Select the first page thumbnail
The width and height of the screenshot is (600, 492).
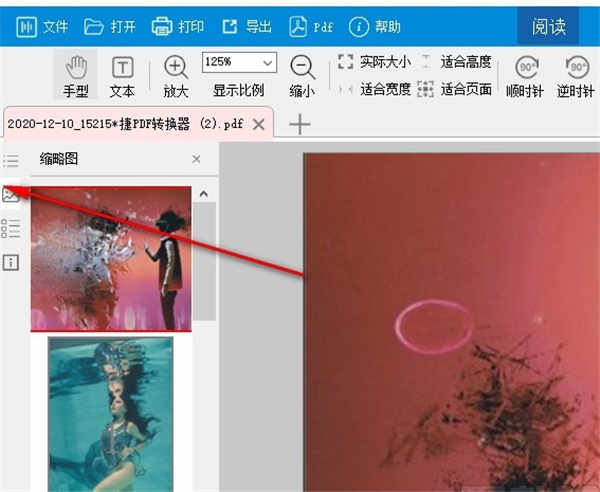pyautogui.click(x=111, y=259)
